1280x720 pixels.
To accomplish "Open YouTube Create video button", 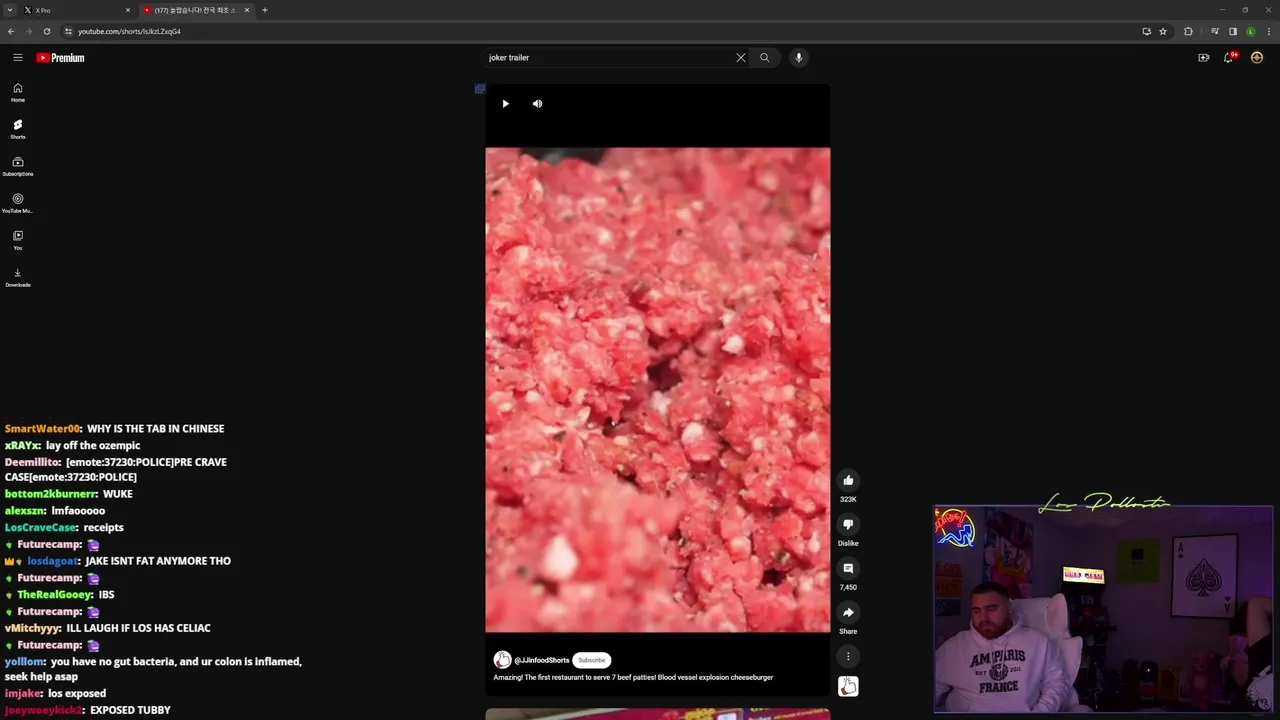I will click(1204, 58).
